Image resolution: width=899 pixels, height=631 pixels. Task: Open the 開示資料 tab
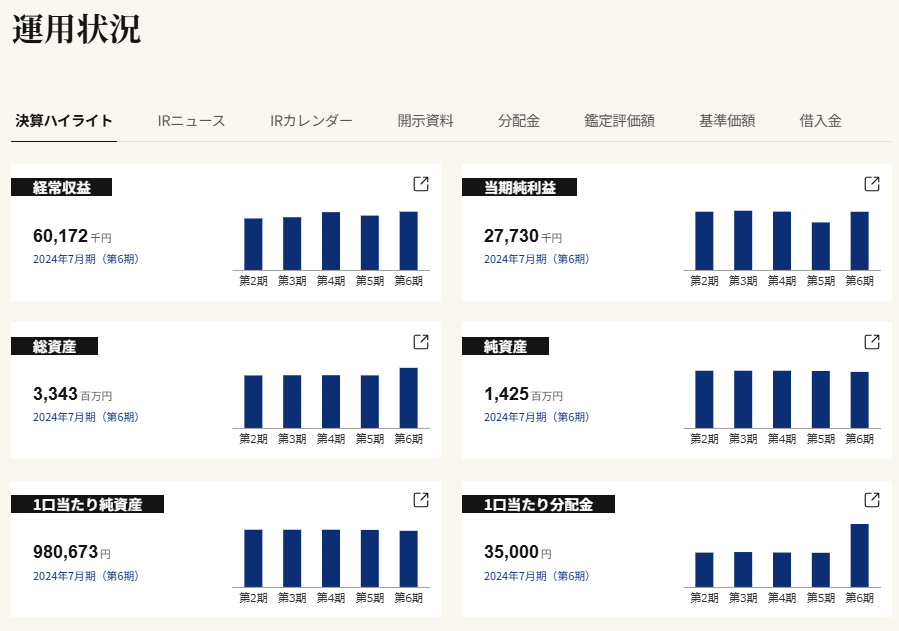pos(425,121)
